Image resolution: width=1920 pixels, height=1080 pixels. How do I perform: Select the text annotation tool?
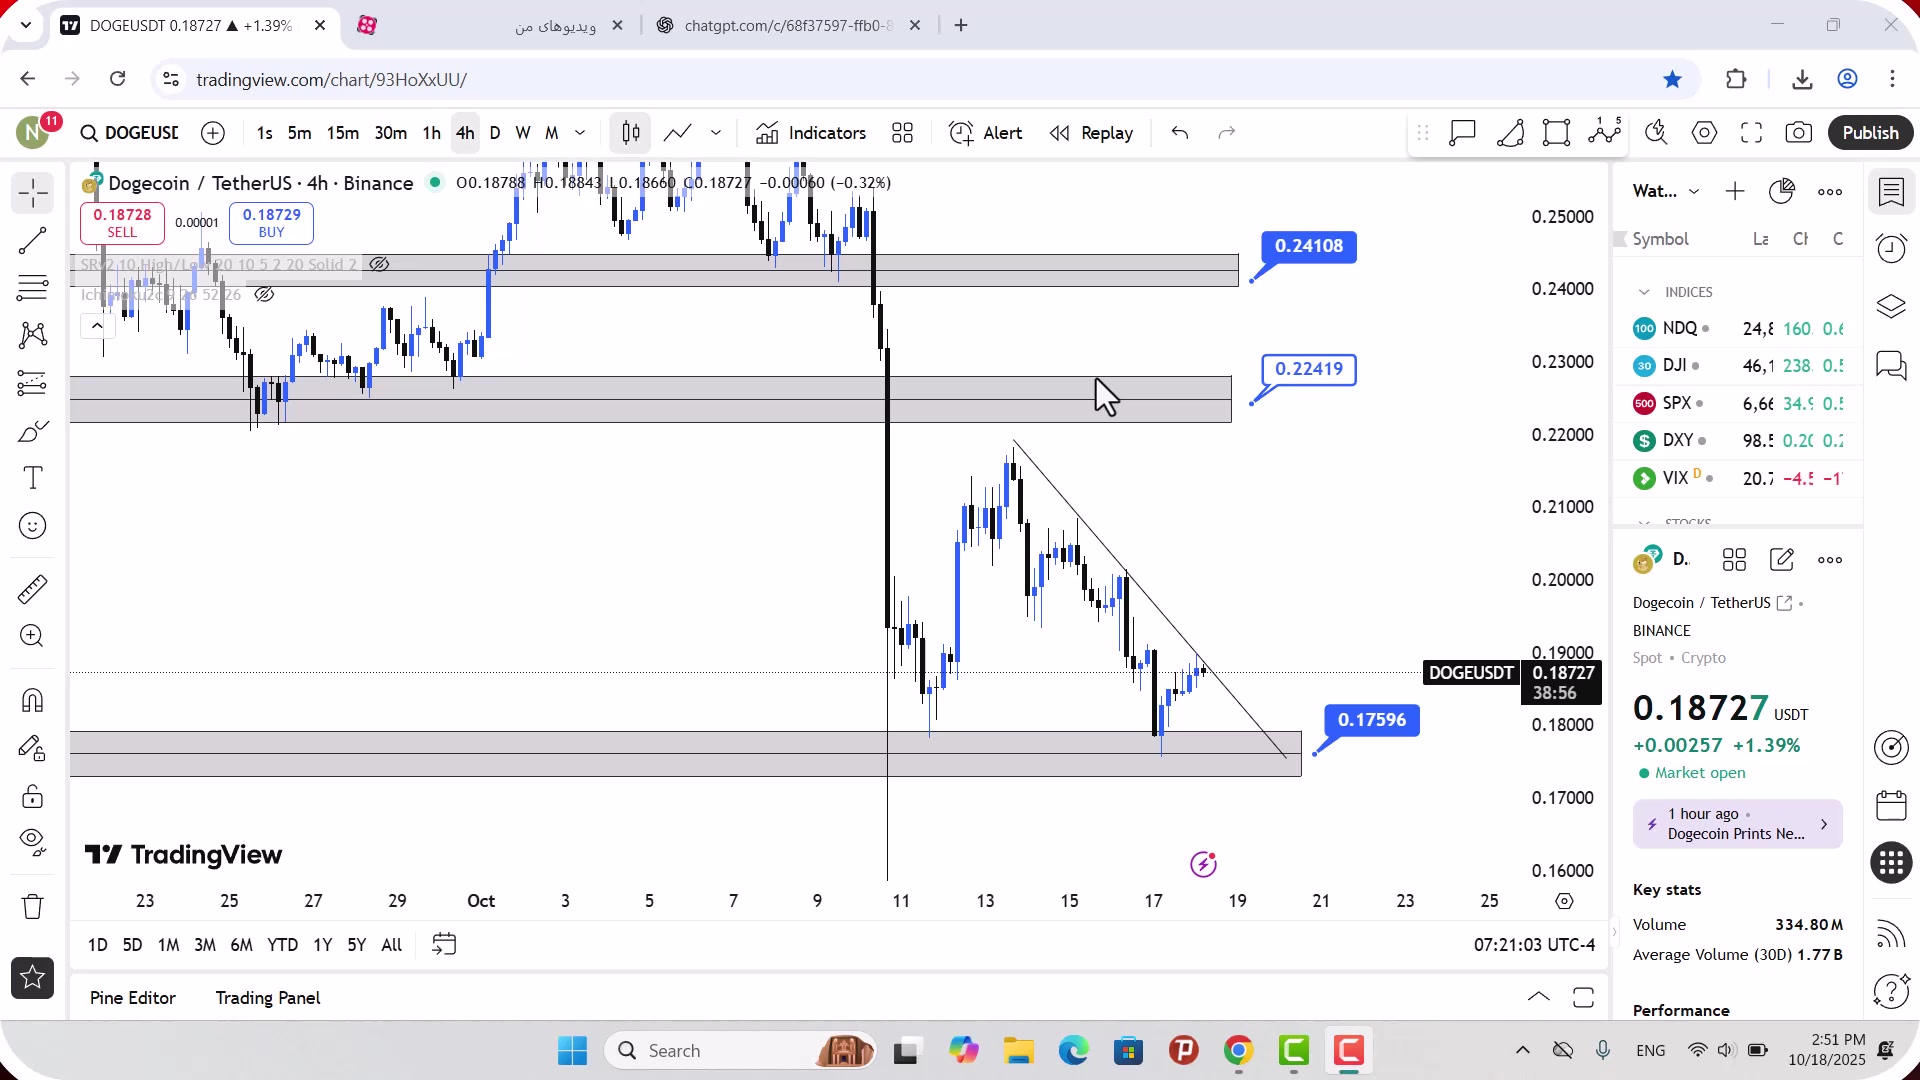[33, 478]
